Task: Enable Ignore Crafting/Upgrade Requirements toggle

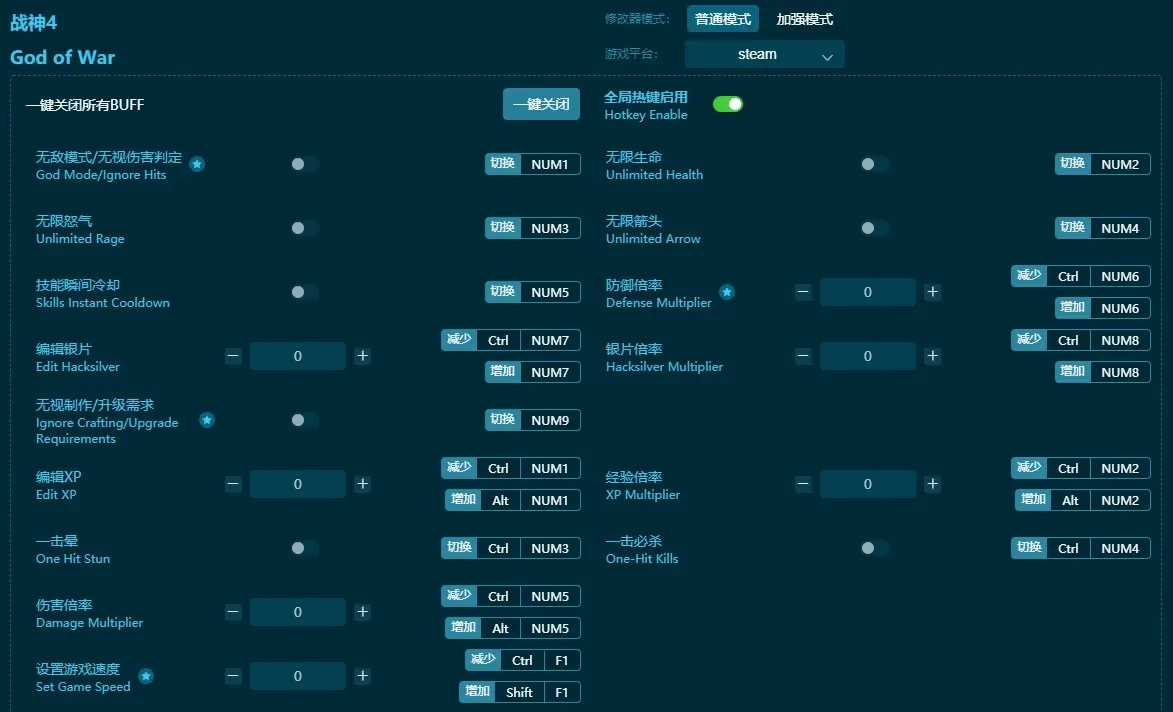Action: tap(305, 420)
